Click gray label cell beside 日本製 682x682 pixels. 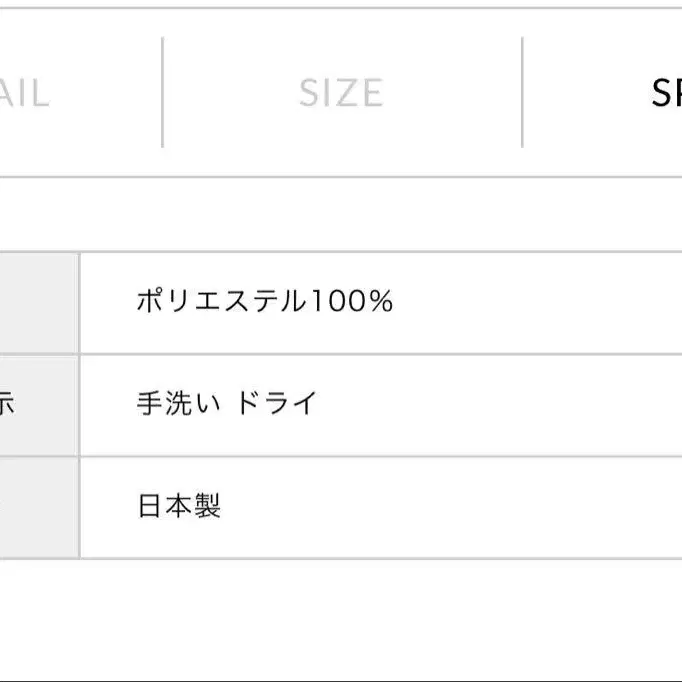pos(38,507)
